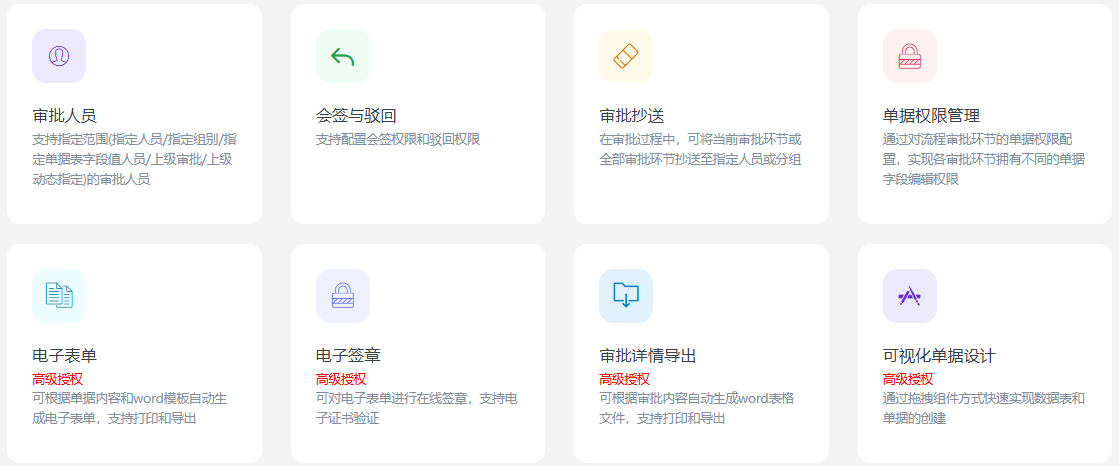The image size is (1119, 466).
Task: Click the 审批详情导出 blue export icon
Action: 626,296
